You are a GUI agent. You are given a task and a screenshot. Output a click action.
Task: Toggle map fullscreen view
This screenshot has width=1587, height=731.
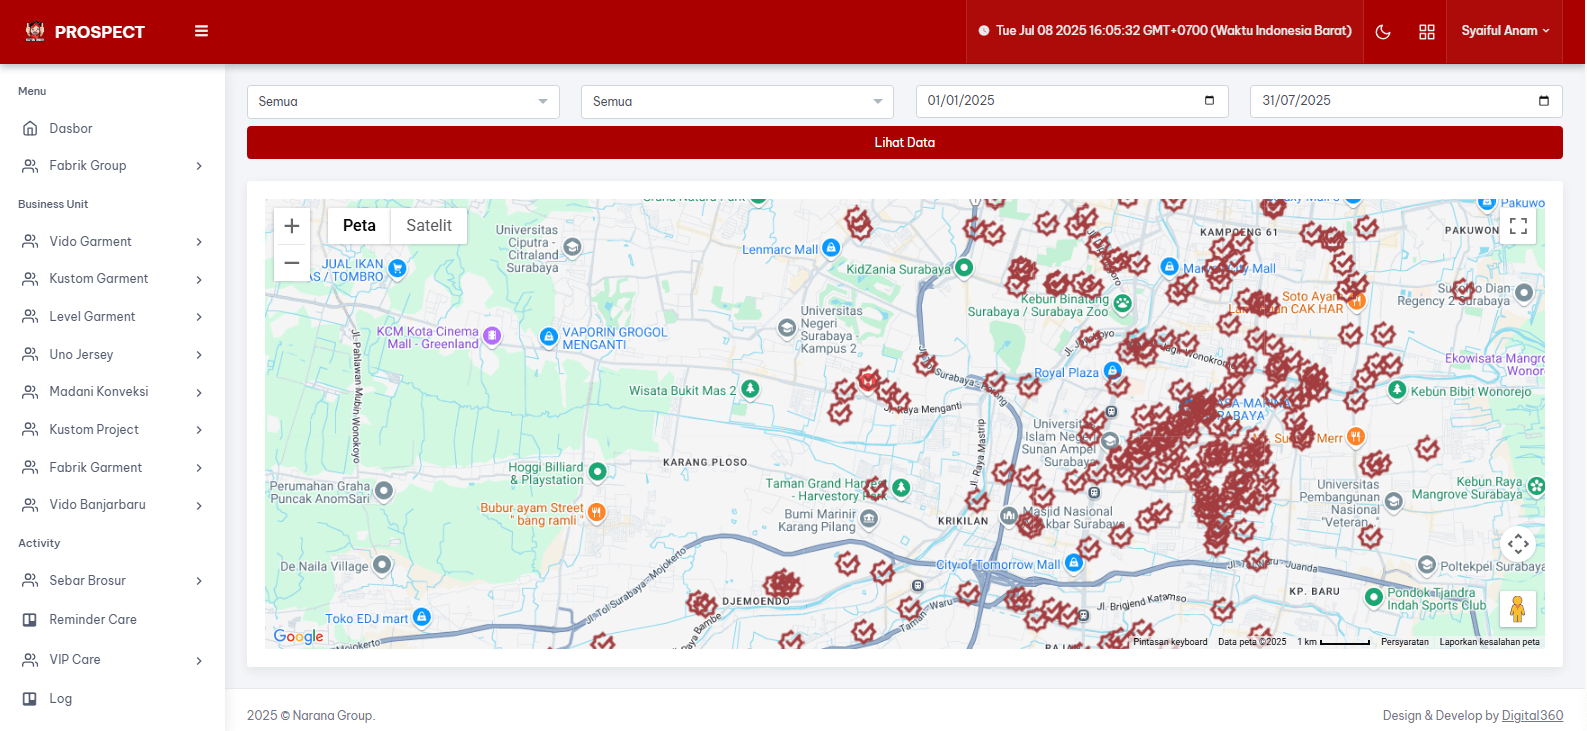[x=1518, y=226]
